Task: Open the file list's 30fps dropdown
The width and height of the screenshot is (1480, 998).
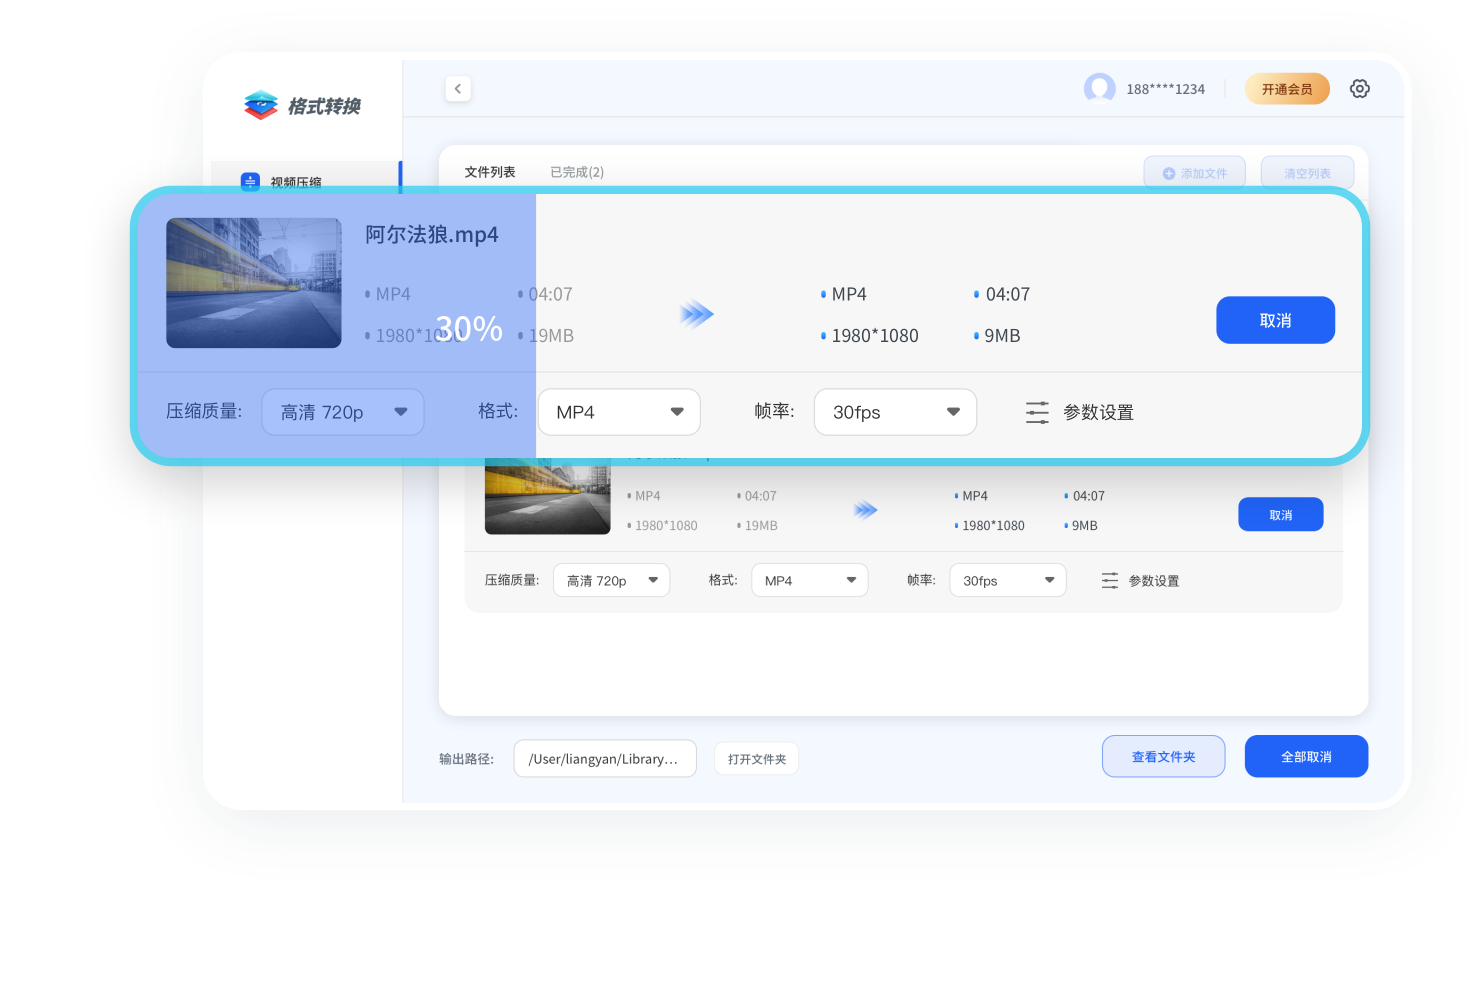Action: [x=1008, y=580]
